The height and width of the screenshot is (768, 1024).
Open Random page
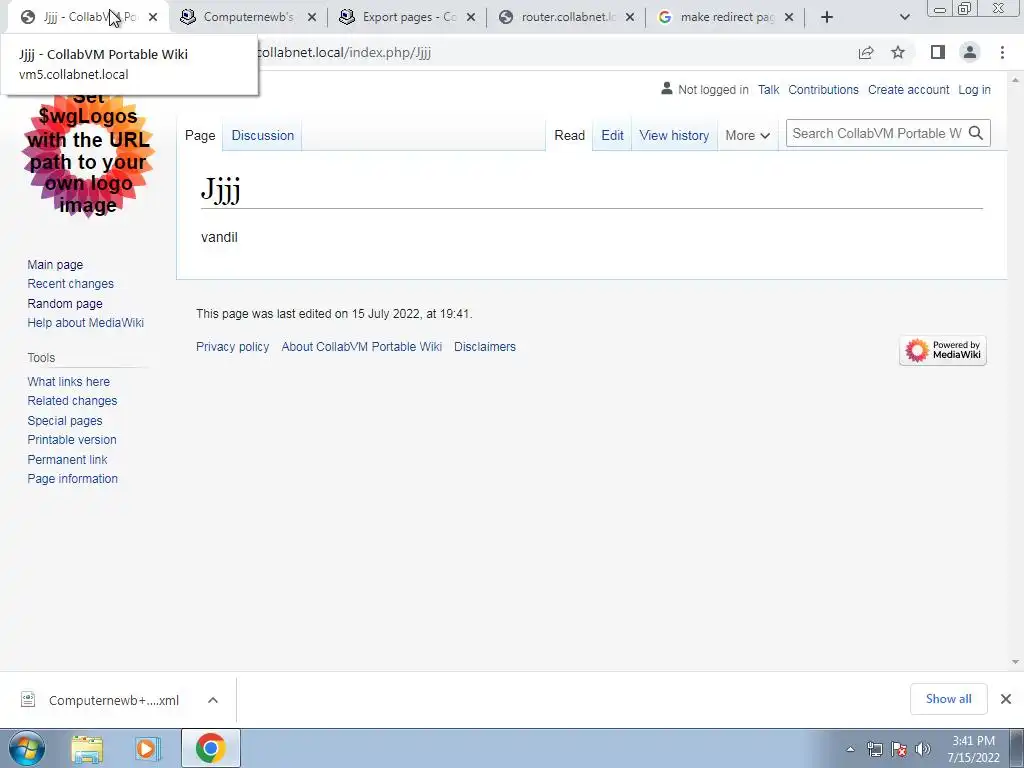coord(65,303)
